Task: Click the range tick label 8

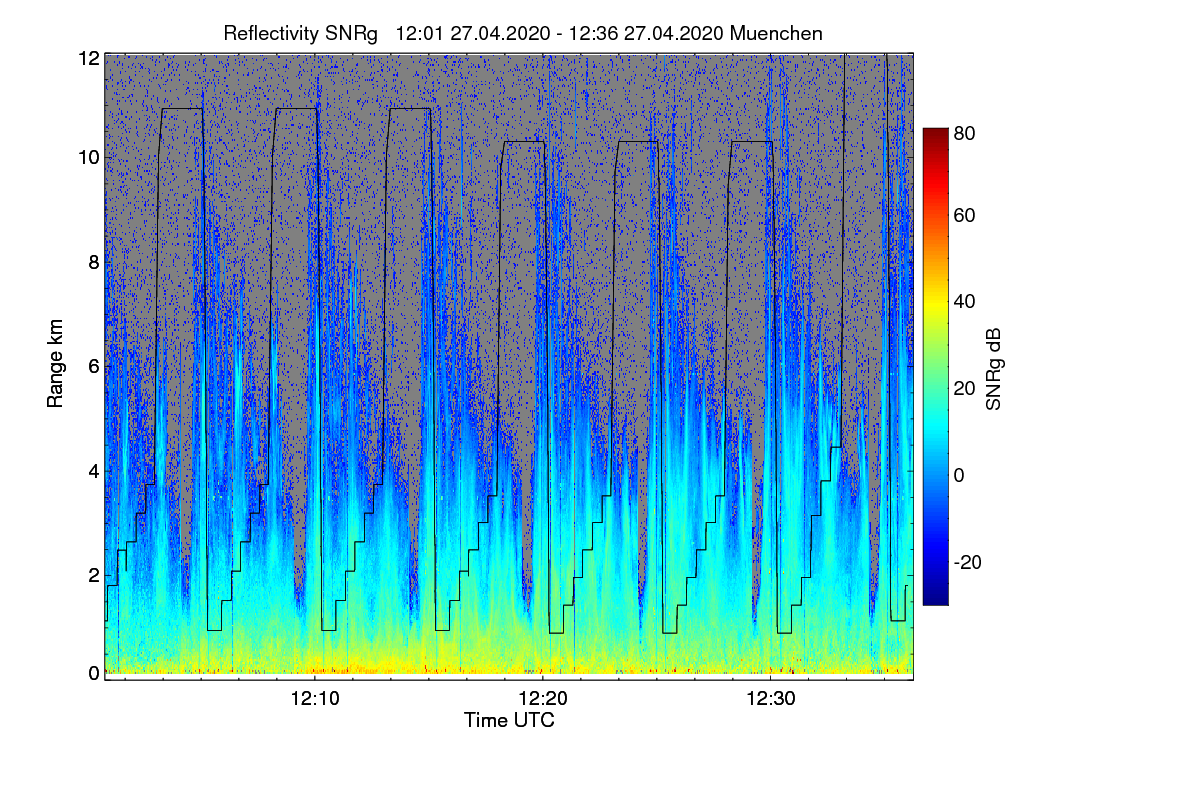Action: pos(94,262)
